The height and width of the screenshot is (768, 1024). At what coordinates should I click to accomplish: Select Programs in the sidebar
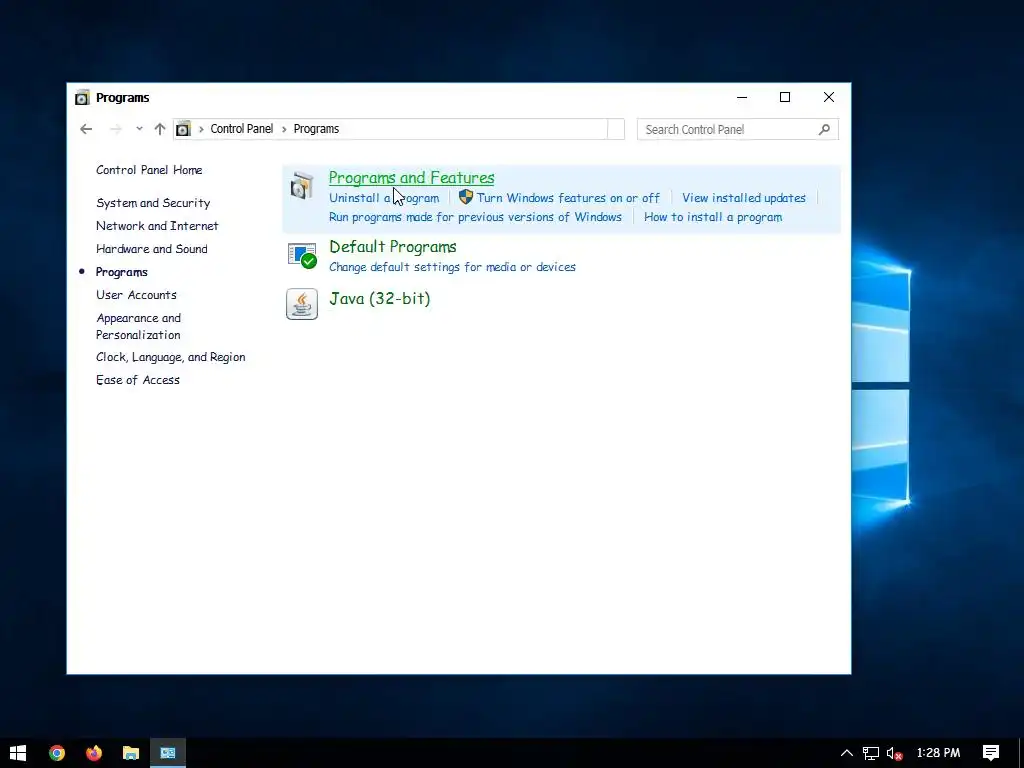(121, 272)
